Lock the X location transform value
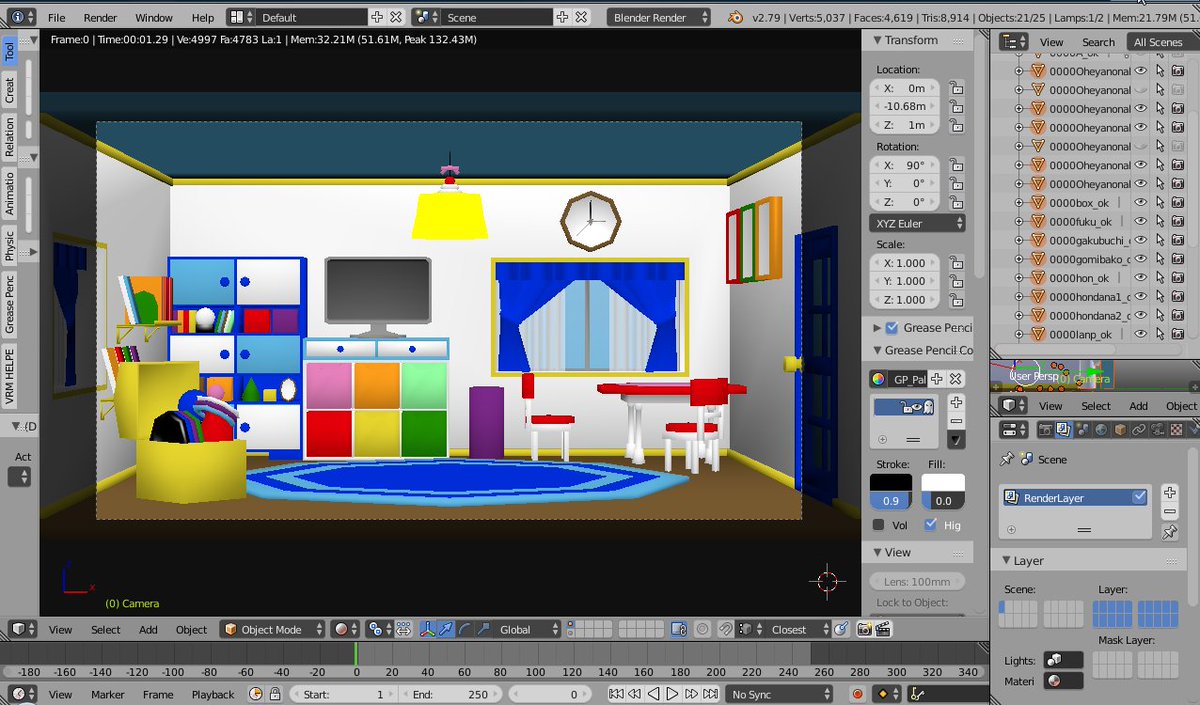 point(956,88)
